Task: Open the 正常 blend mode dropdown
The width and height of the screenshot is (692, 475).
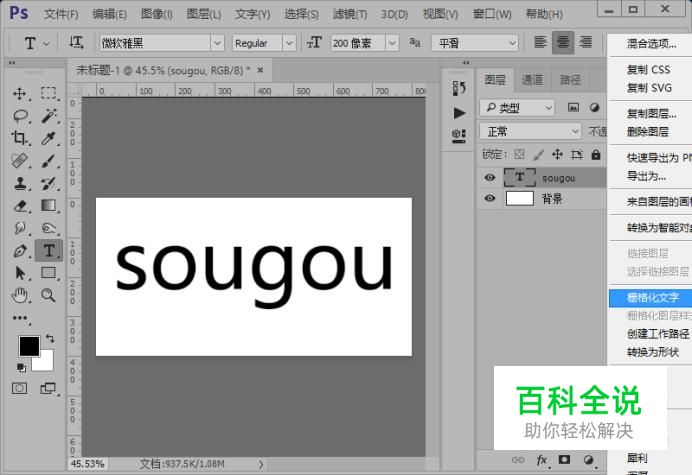Action: 530,132
